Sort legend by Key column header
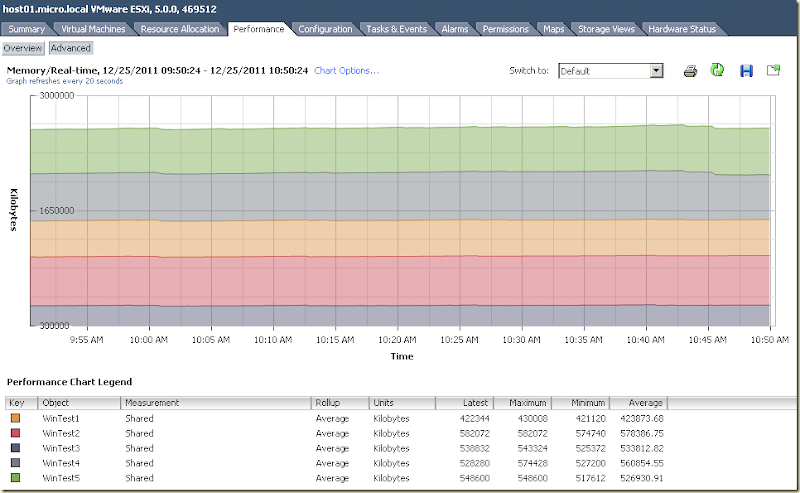This screenshot has height=493, width=800. click(x=21, y=403)
